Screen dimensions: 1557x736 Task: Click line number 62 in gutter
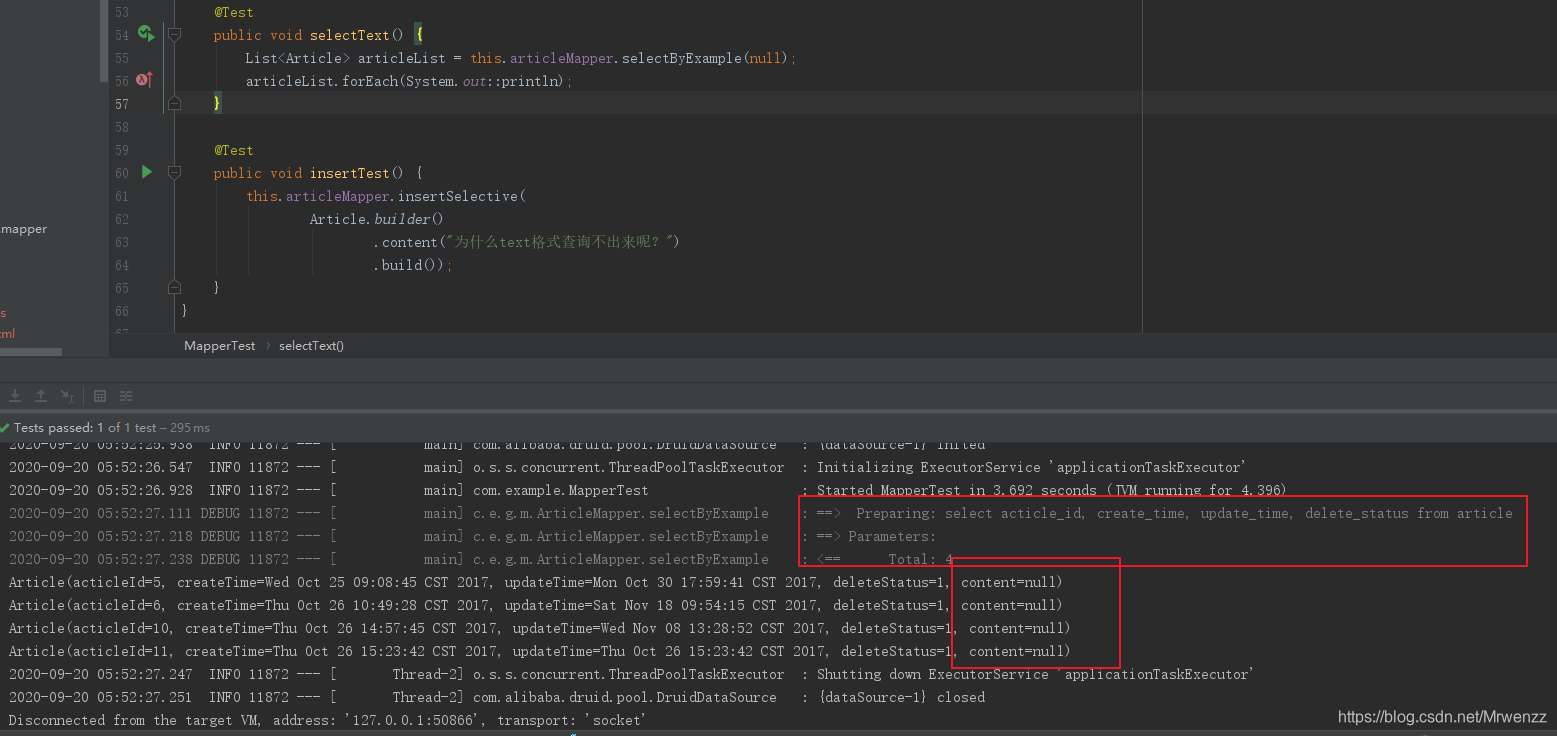pyautogui.click(x=121, y=219)
